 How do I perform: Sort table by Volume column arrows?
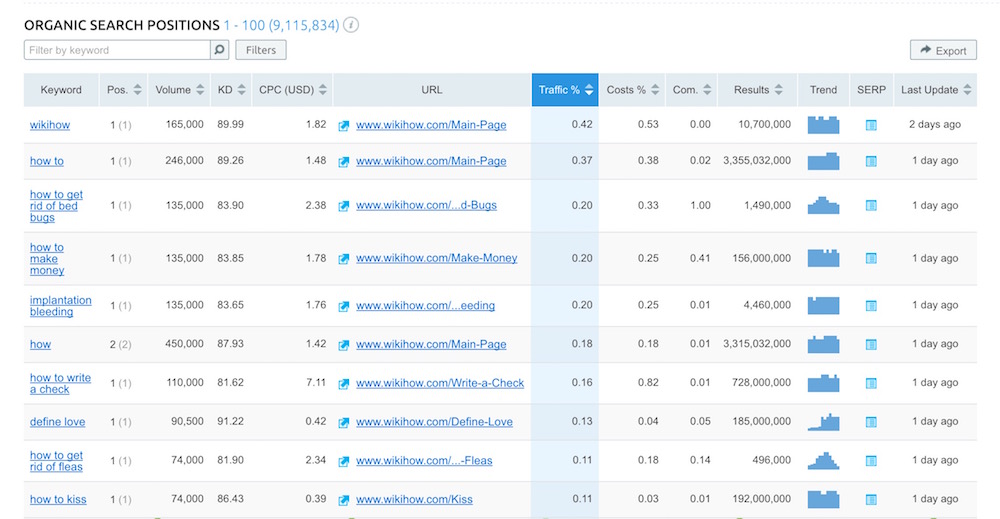(200, 90)
